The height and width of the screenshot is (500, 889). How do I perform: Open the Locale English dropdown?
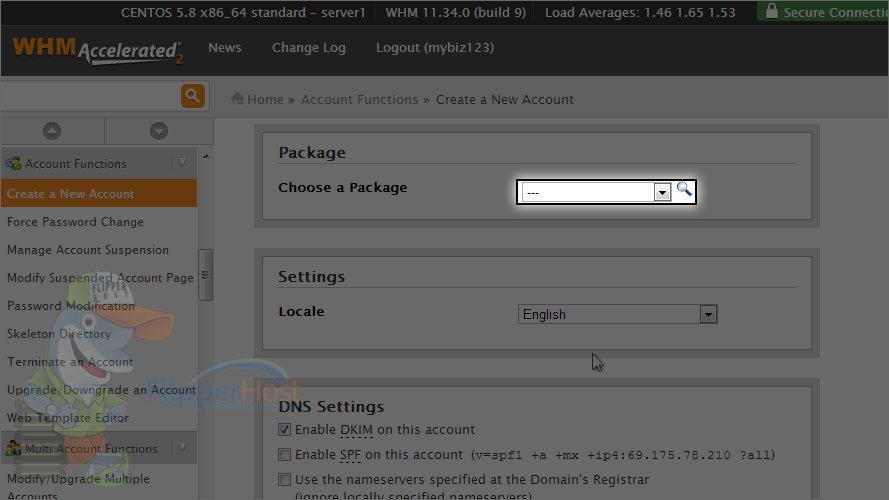617,314
